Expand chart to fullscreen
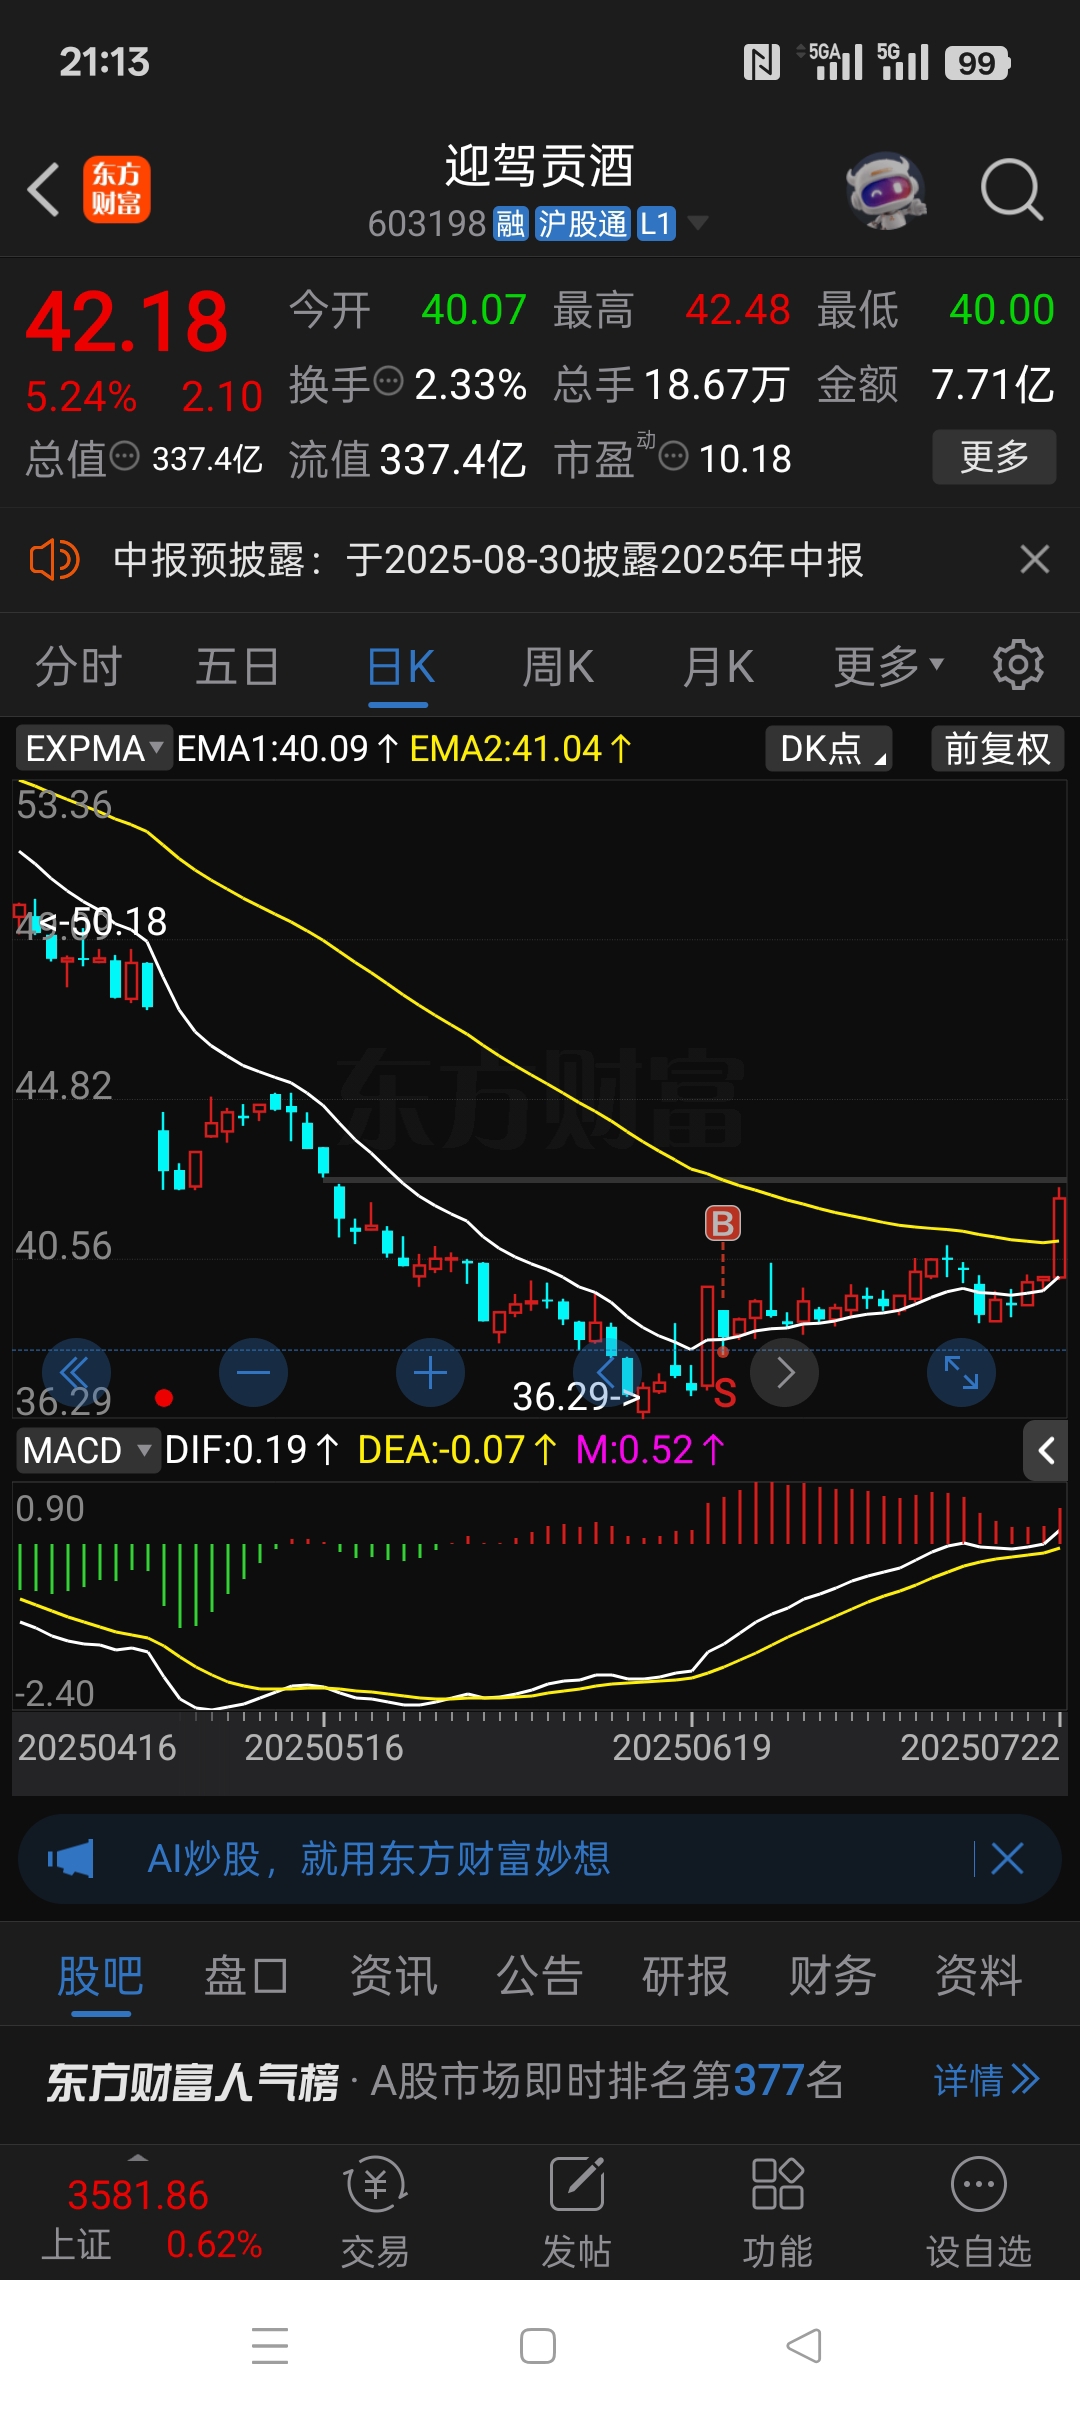Screen dimensions: 1080x2412 (961, 1372)
